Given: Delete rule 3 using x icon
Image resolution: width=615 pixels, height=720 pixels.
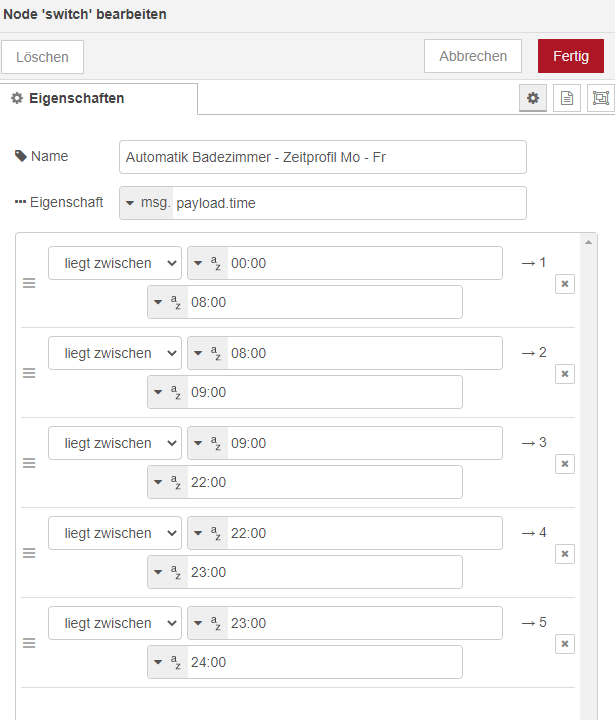Looking at the screenshot, I should [565, 464].
